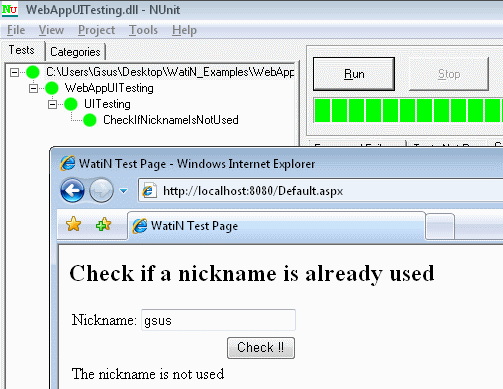Open the File menu

[x=16, y=30]
